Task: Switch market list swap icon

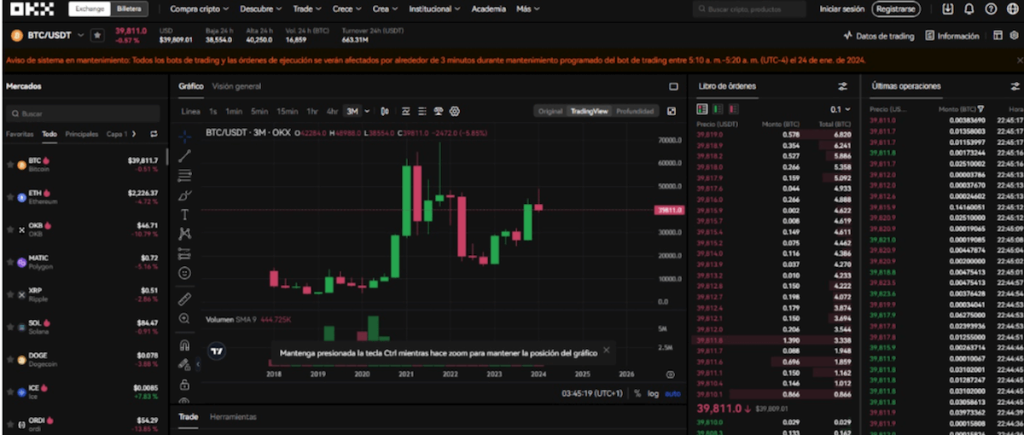Action: 153,134
